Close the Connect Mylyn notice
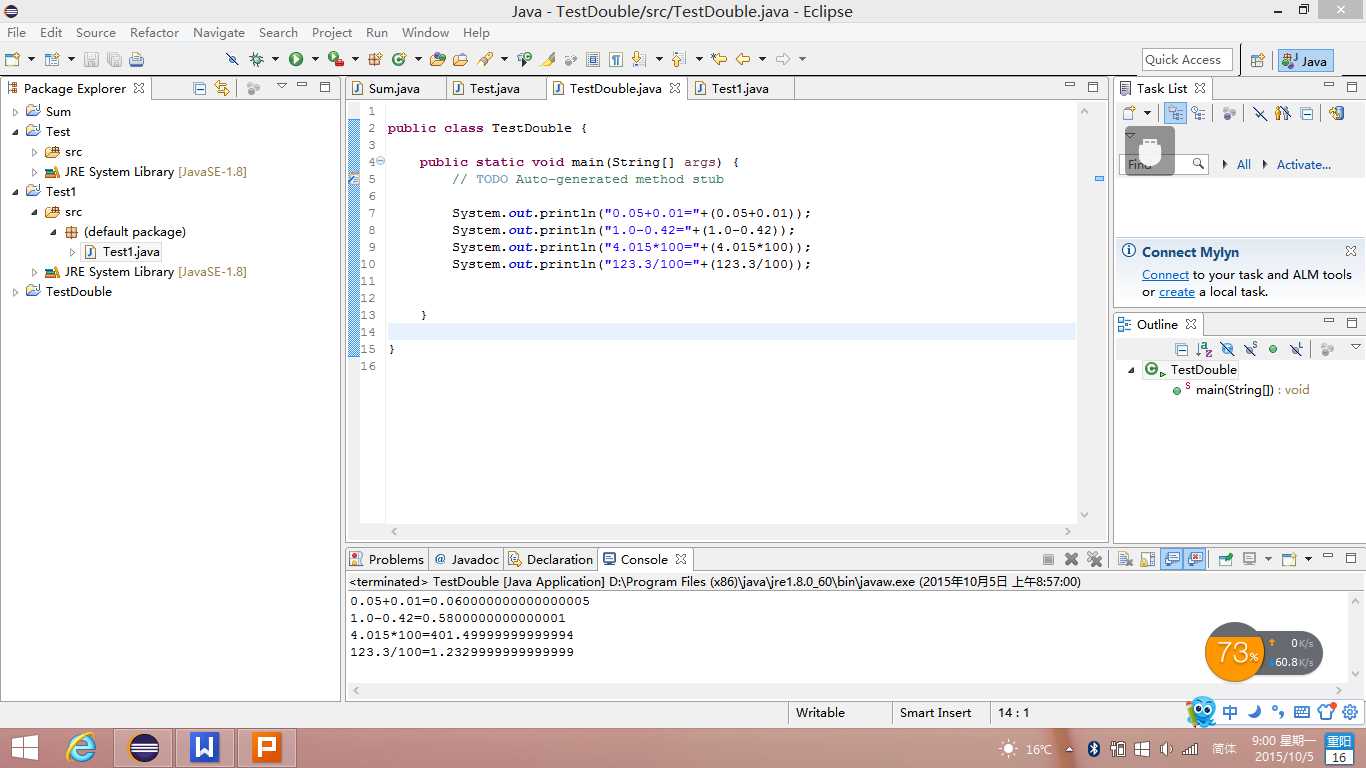The height and width of the screenshot is (768, 1366). click(x=1351, y=251)
